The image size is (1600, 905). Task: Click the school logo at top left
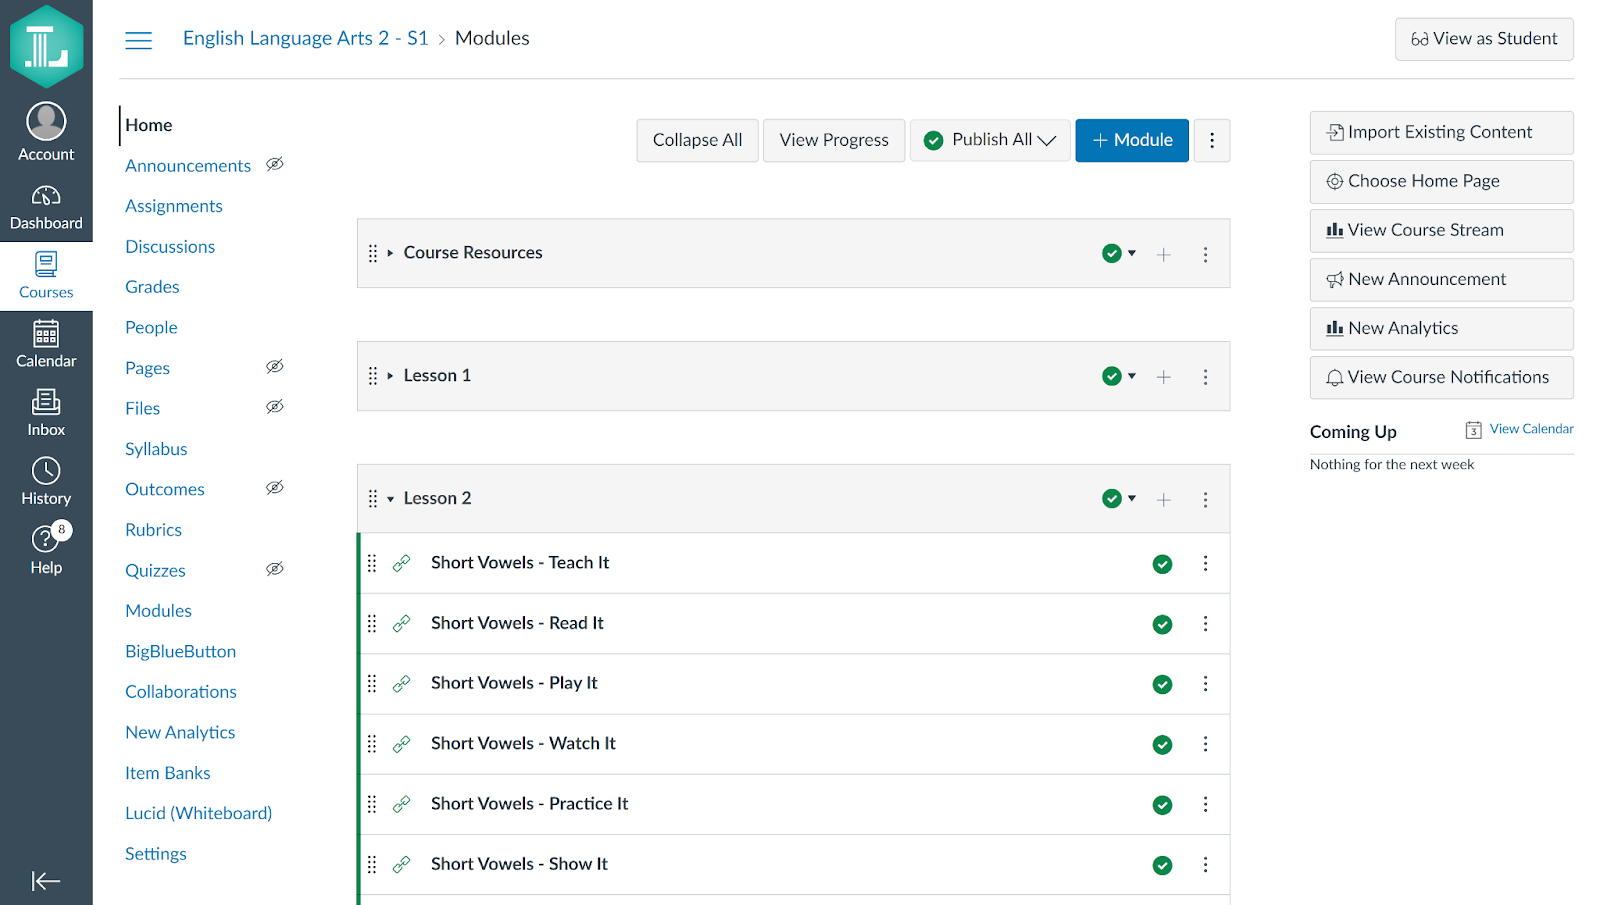point(46,46)
